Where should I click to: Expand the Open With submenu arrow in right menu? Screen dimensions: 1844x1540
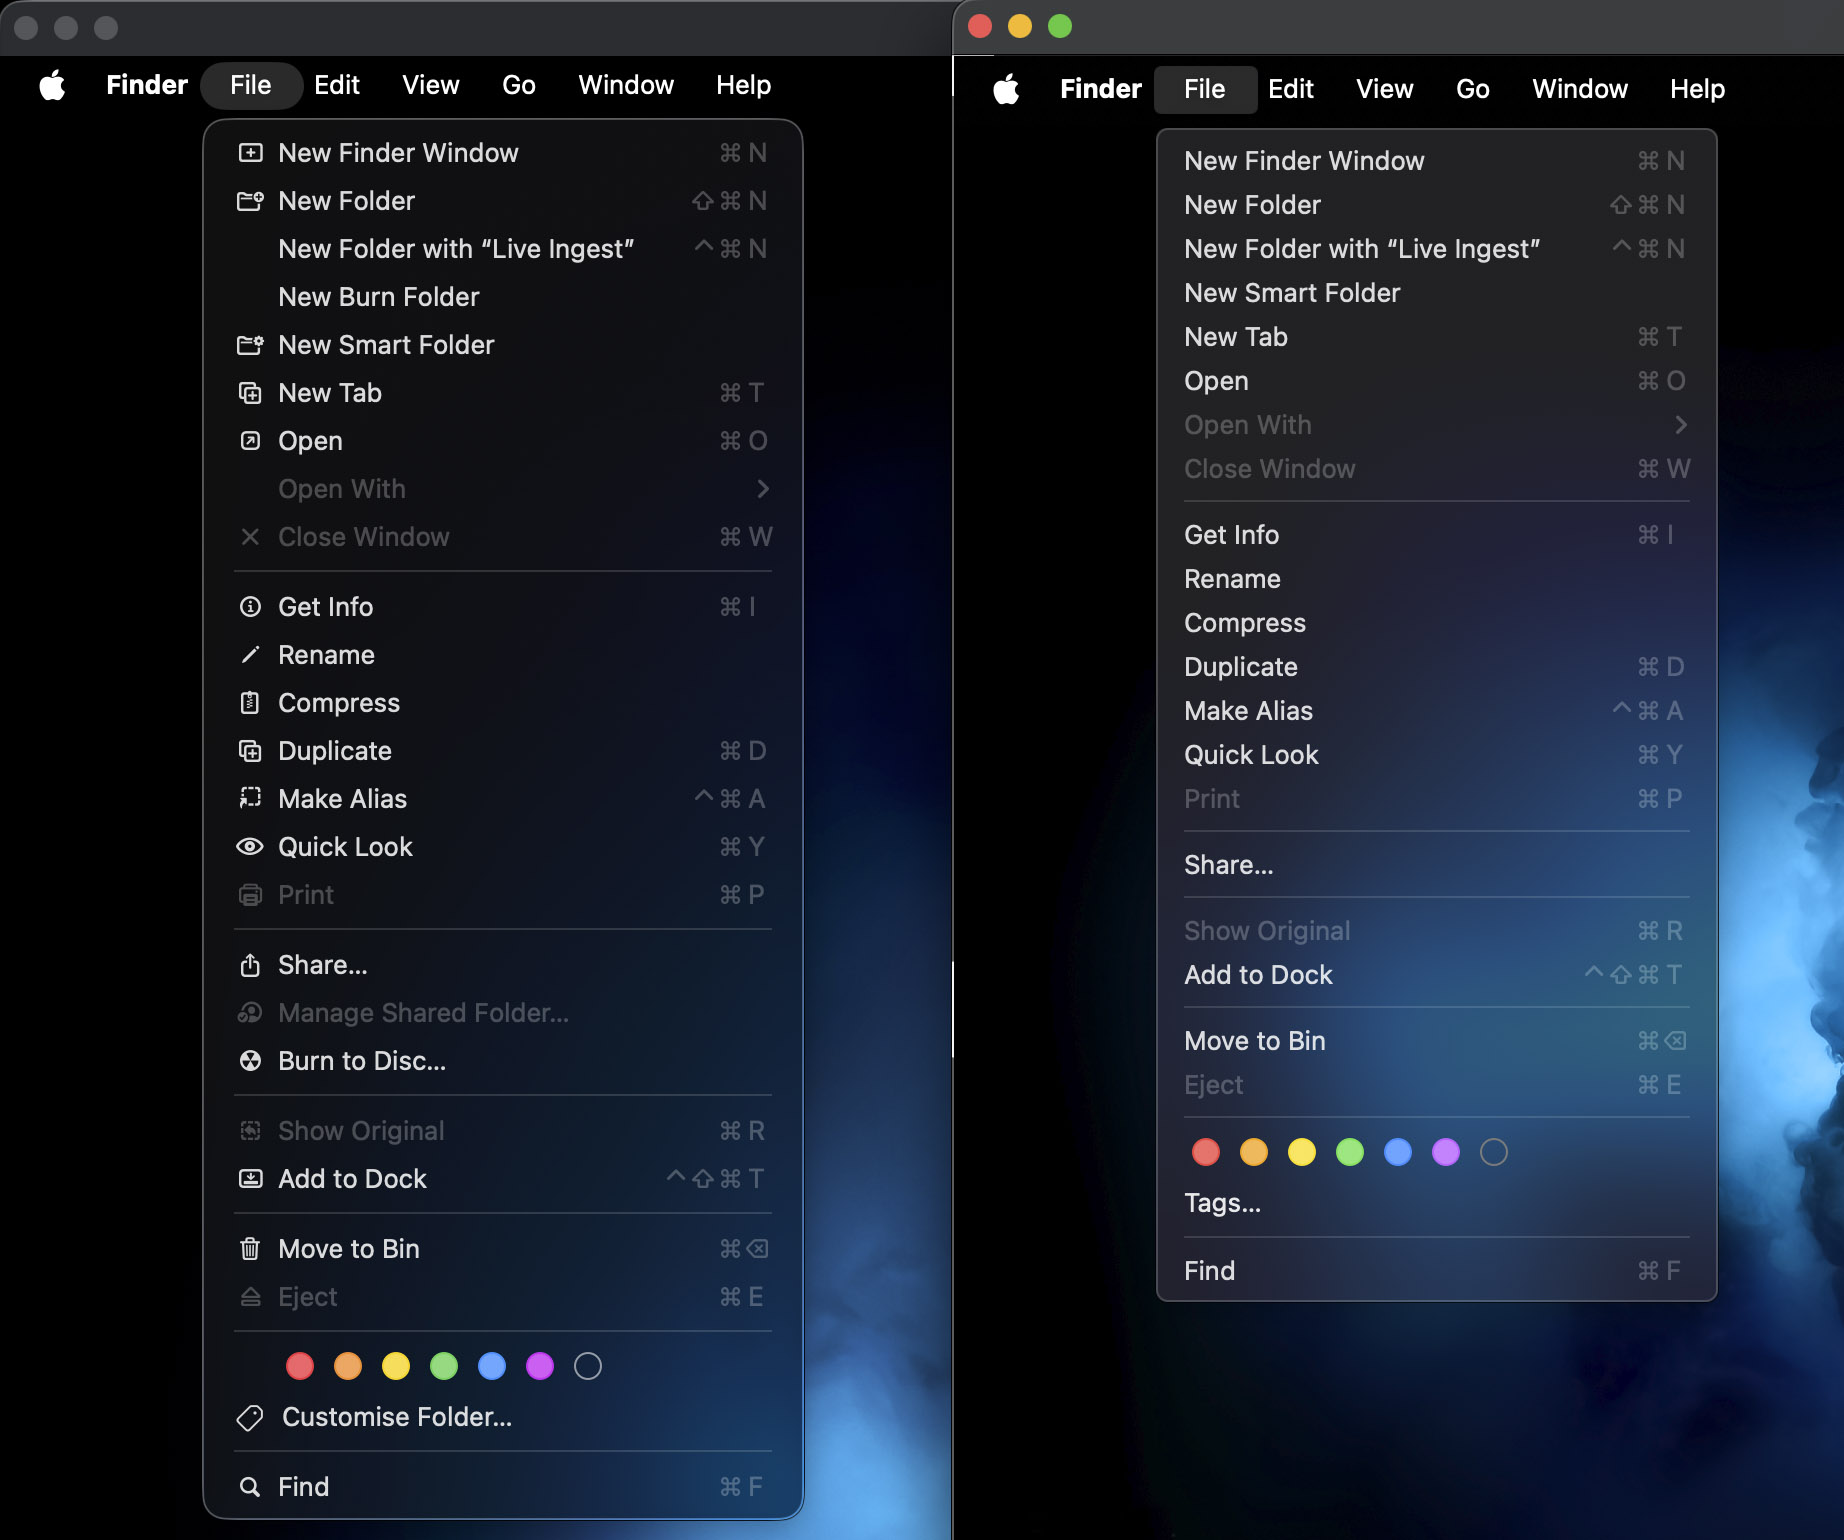[x=1681, y=425]
